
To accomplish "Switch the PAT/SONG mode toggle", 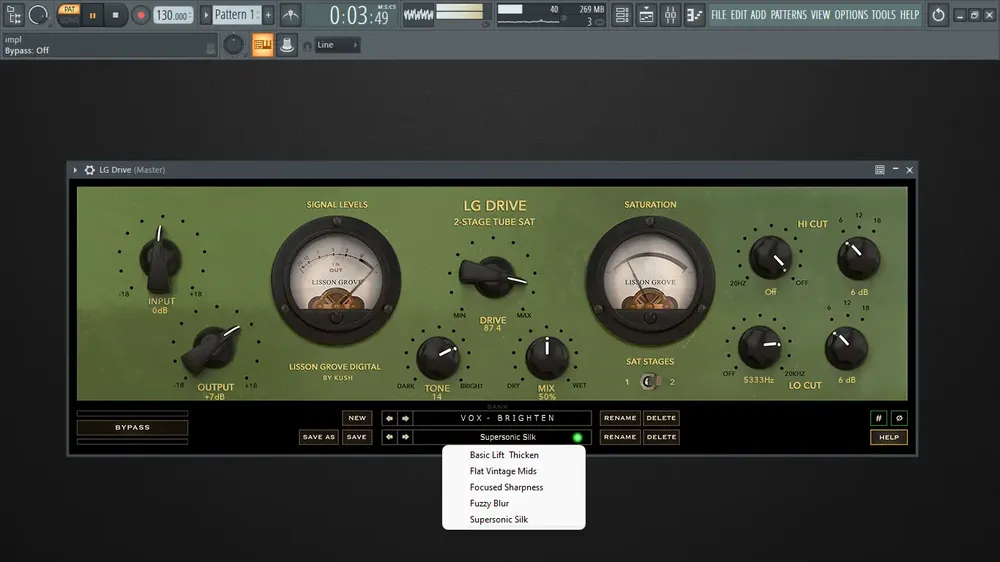I will 69,15.
